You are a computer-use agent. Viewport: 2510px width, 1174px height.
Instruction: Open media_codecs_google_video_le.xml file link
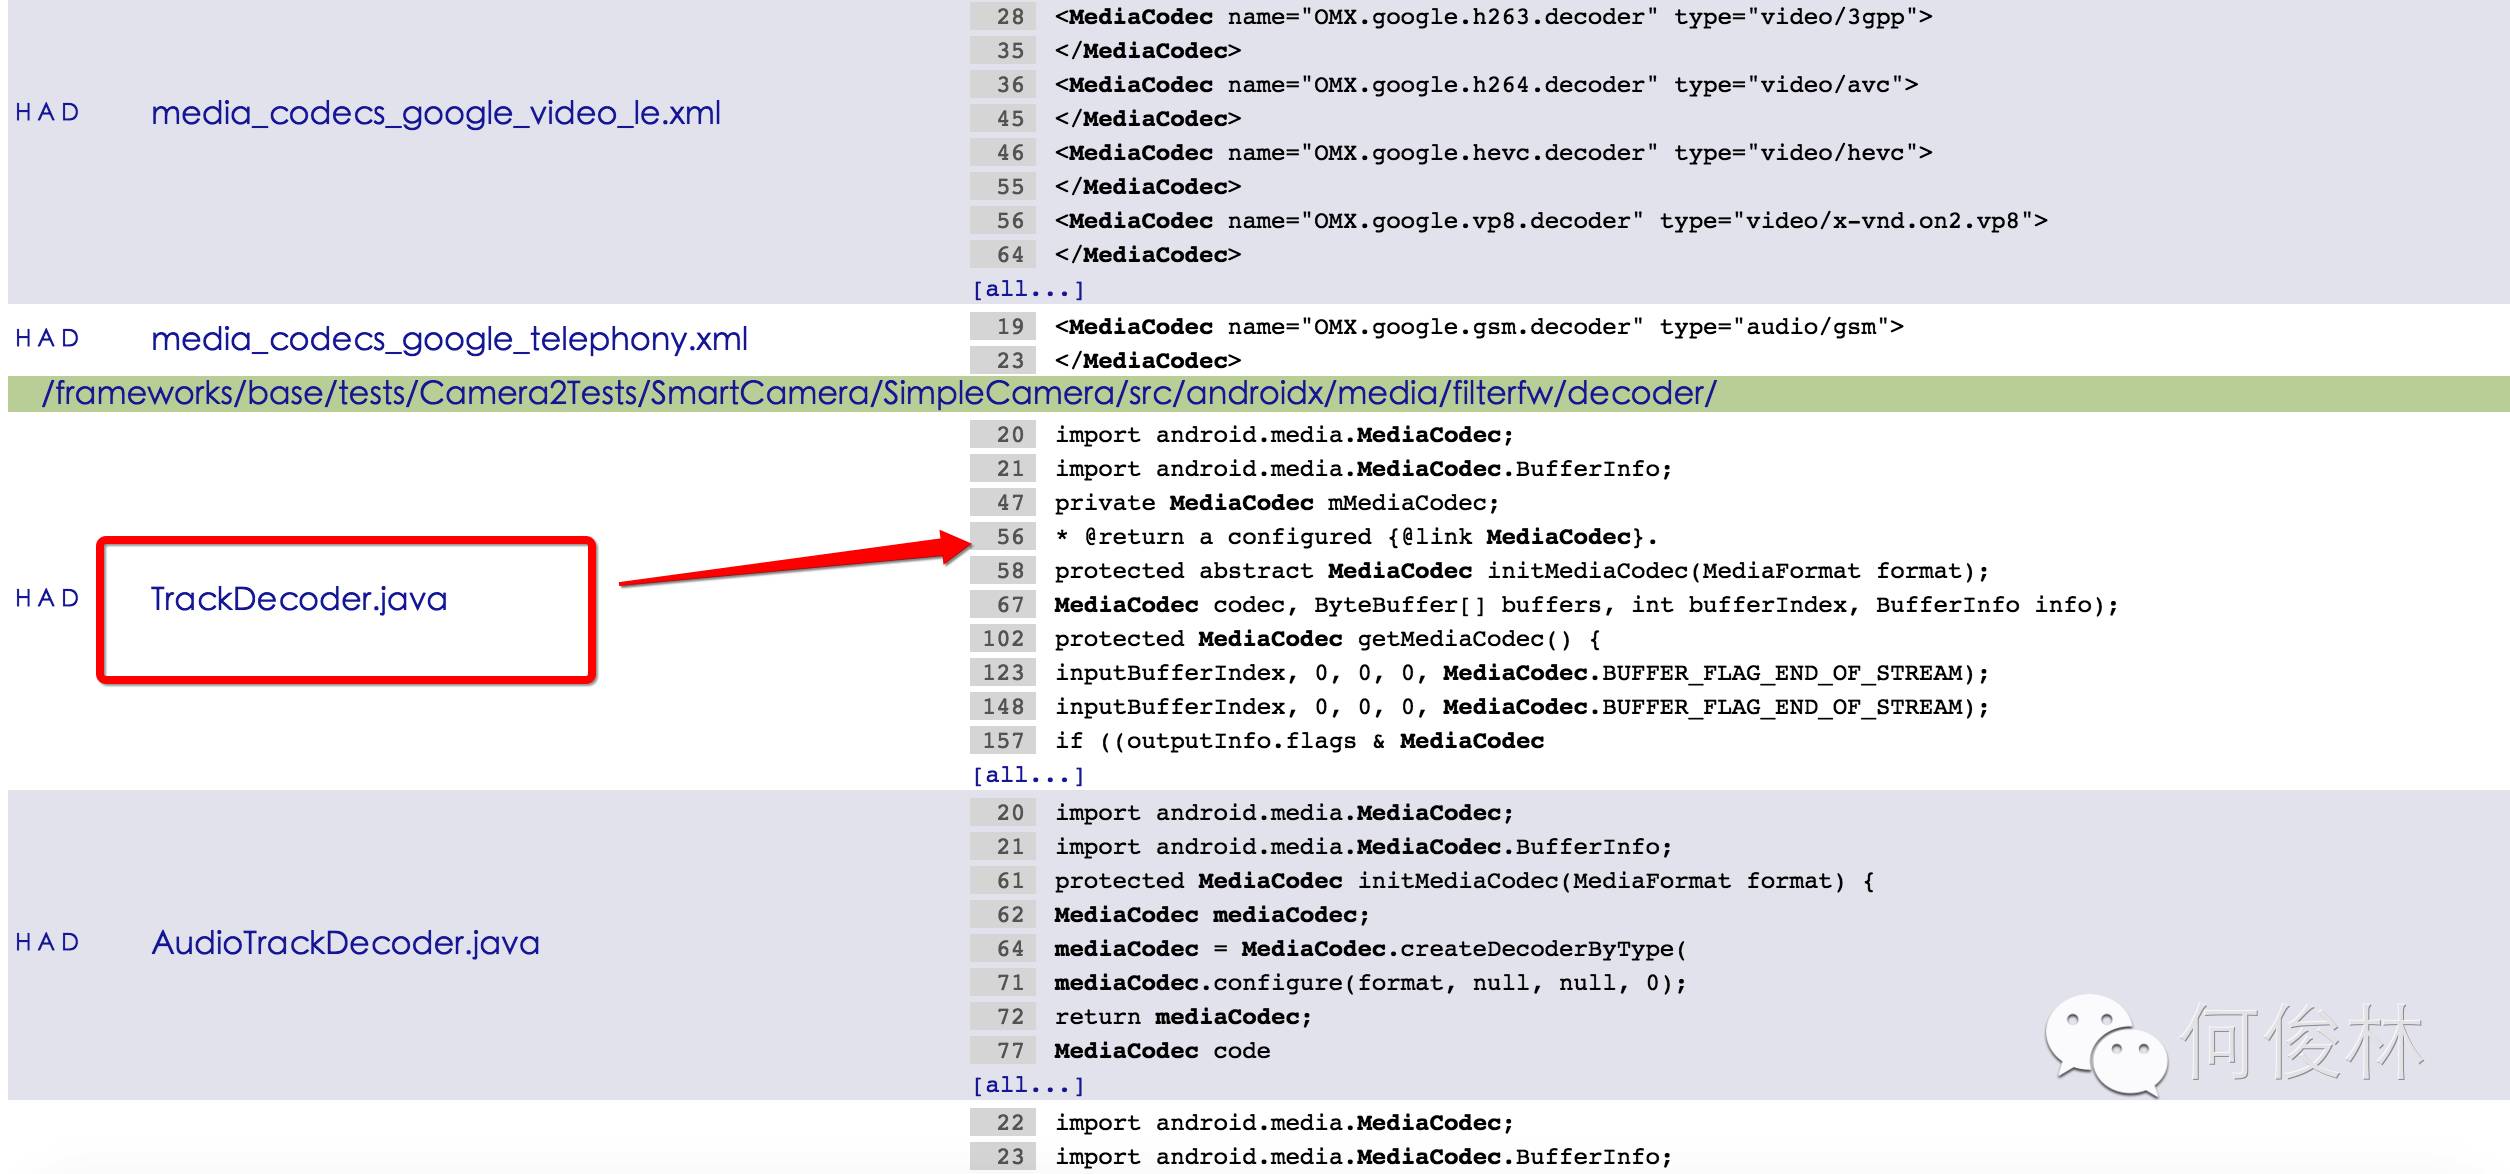point(435,113)
